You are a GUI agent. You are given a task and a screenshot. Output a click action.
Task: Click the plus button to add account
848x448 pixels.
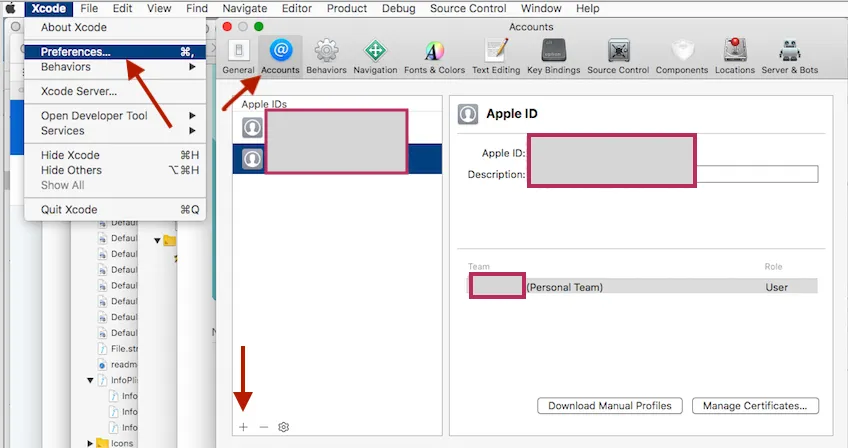click(243, 427)
